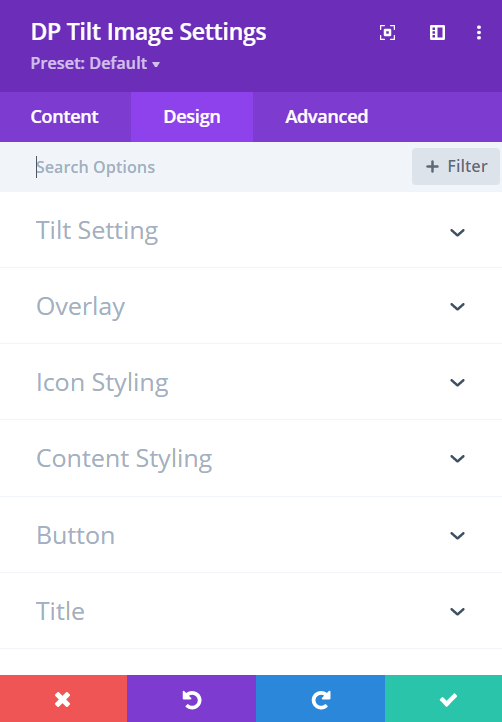Focus the Search Options field

pyautogui.click(x=221, y=167)
